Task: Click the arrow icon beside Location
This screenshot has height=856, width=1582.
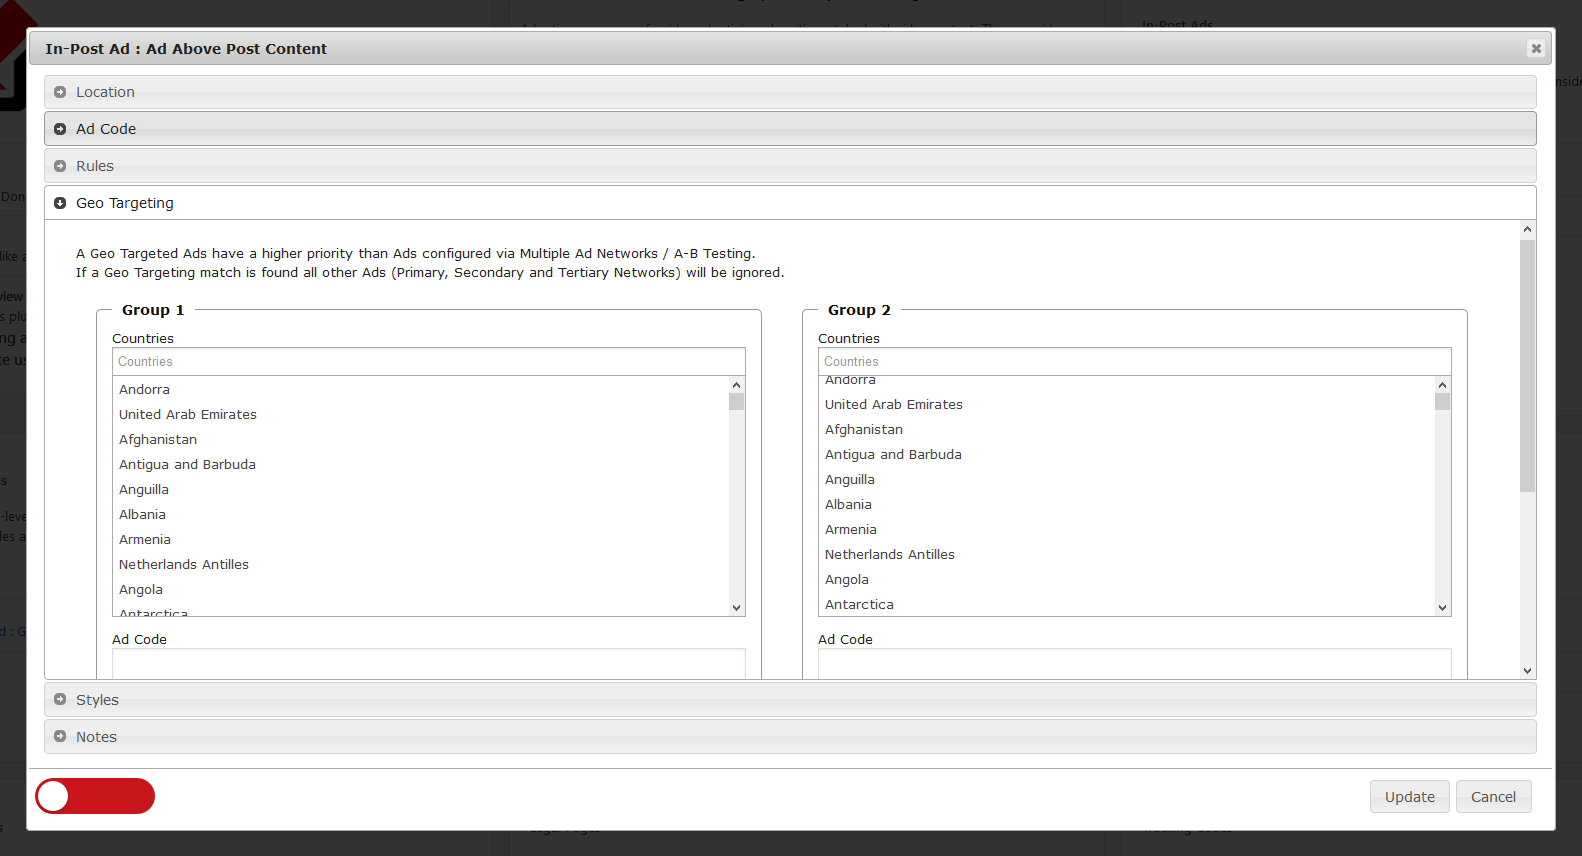Action: point(60,92)
